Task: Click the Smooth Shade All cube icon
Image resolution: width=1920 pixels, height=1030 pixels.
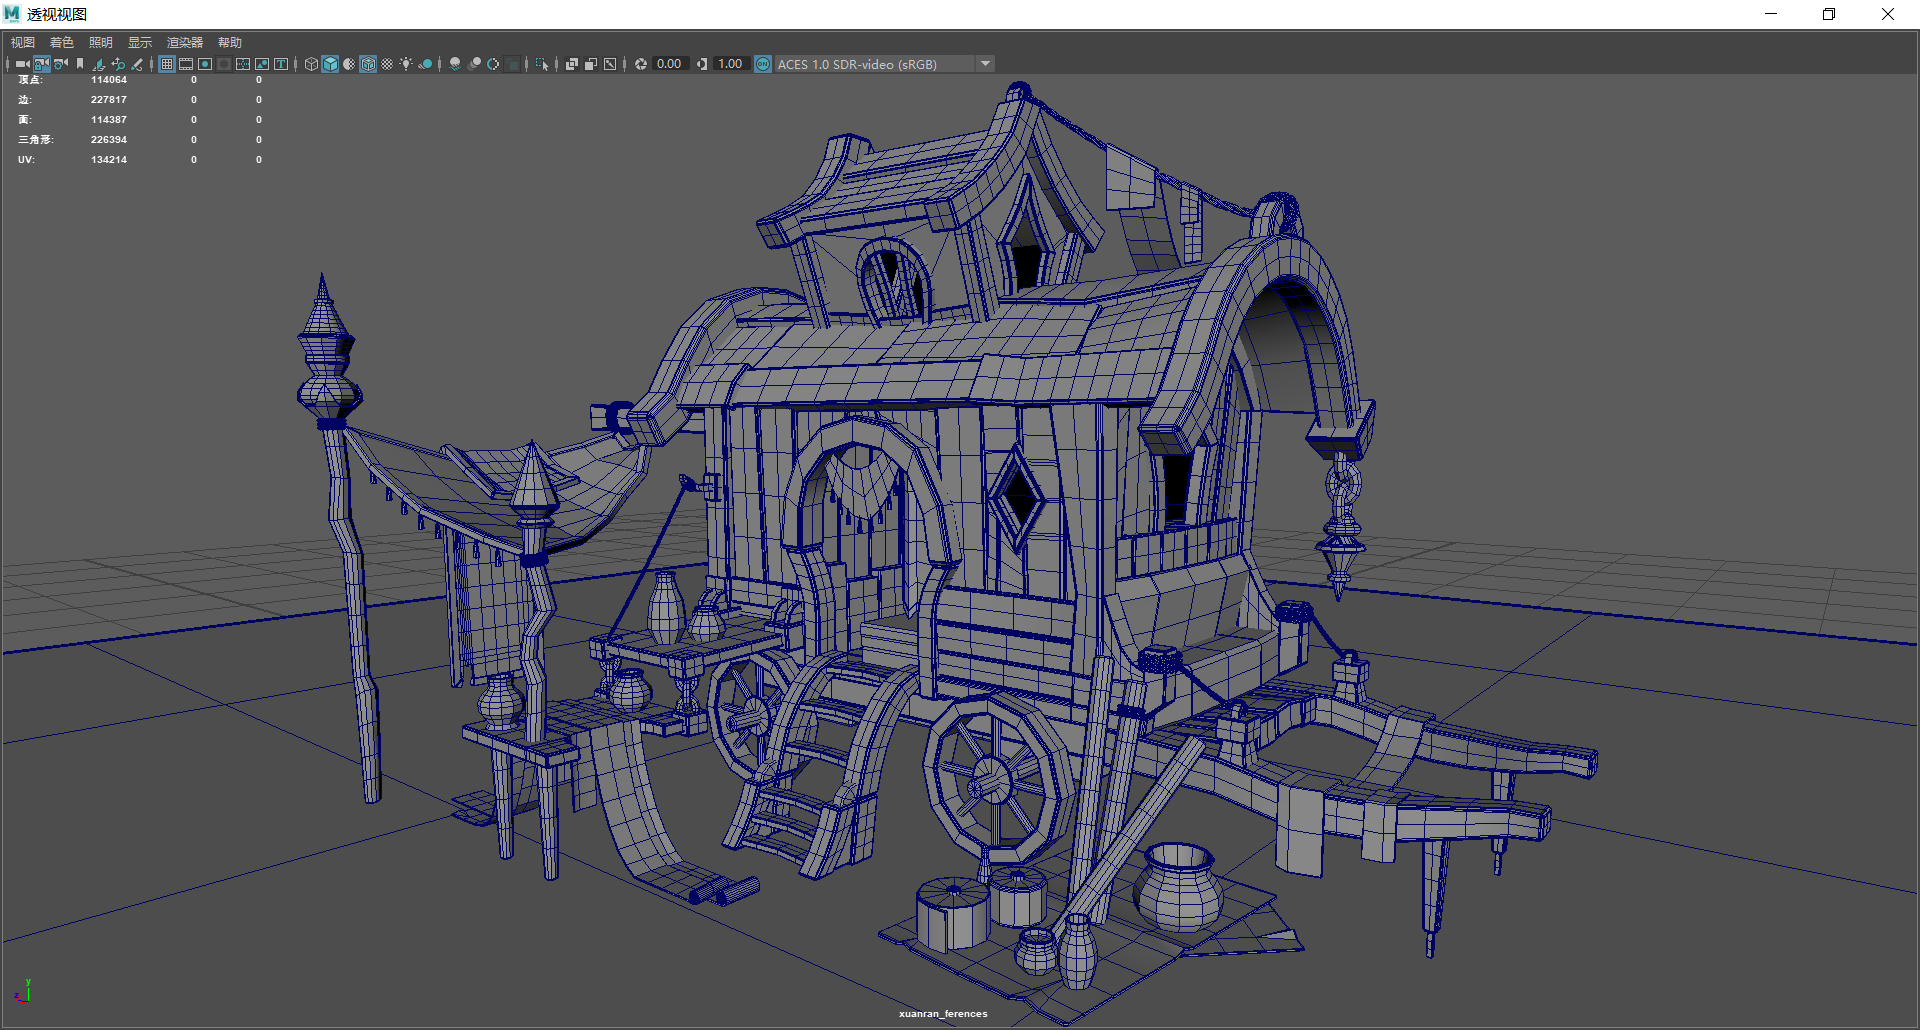Action: tap(330, 64)
